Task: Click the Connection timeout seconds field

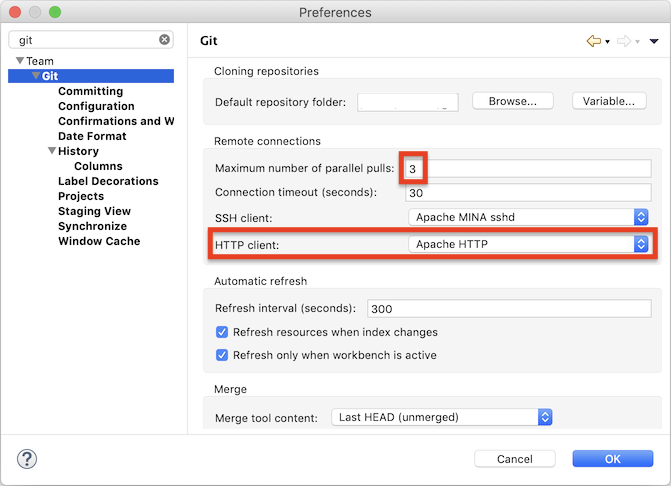Action: [528, 193]
